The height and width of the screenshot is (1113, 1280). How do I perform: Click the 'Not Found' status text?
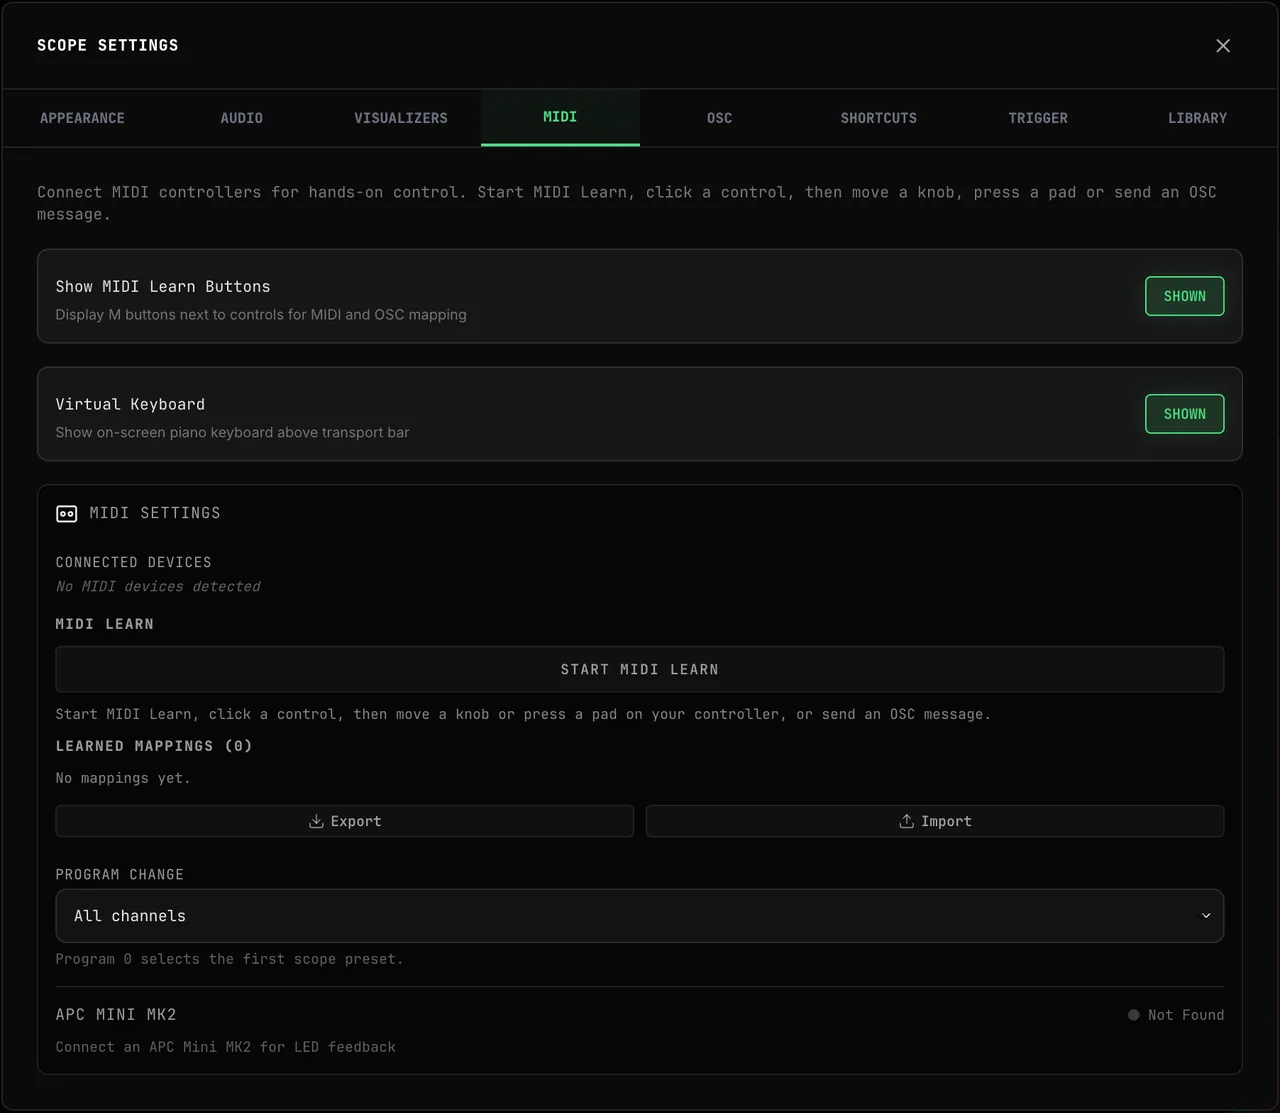(1186, 1015)
